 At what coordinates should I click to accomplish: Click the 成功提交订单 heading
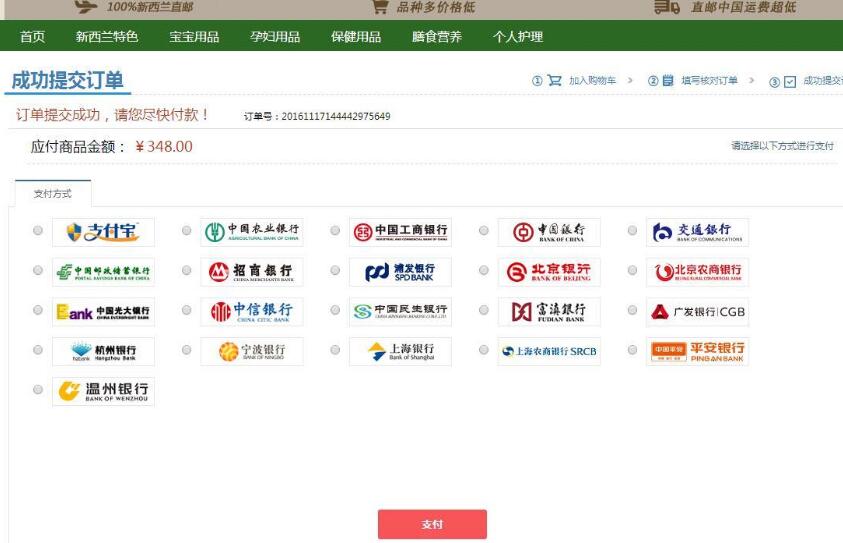67,81
